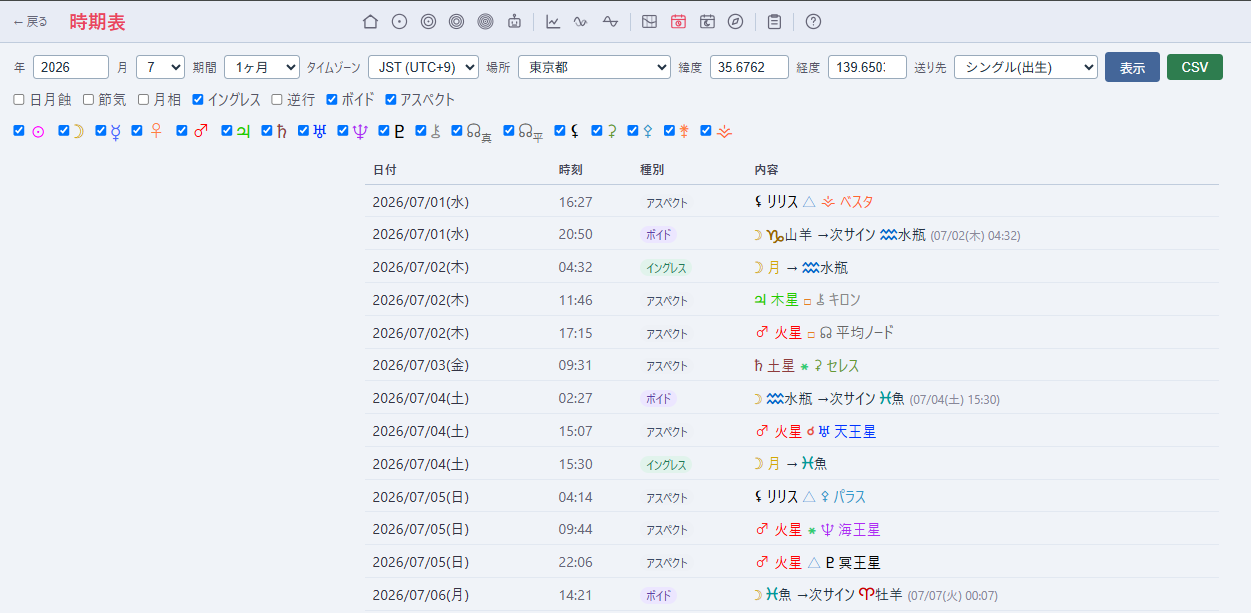Toggle the Chiron key symbol checkbox
Viewport: 1251px width, 613px height.
tap(421, 130)
